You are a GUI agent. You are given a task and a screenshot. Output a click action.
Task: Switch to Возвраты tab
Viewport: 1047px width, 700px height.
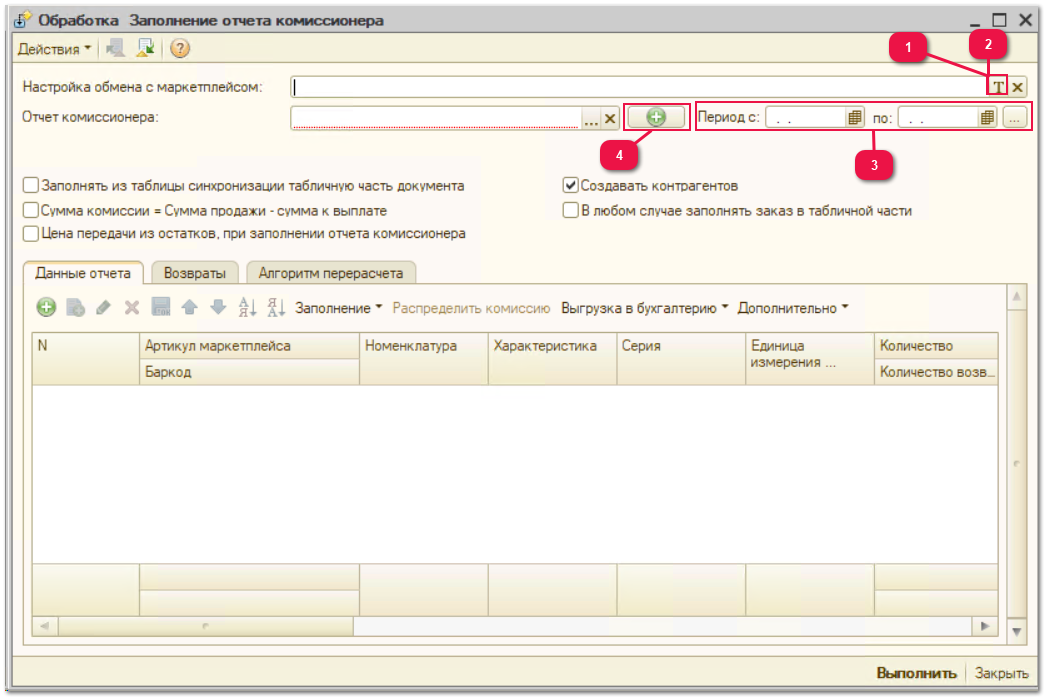pos(194,273)
